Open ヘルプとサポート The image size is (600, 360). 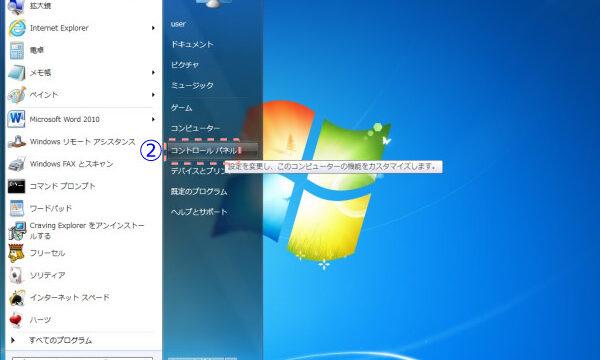(199, 212)
